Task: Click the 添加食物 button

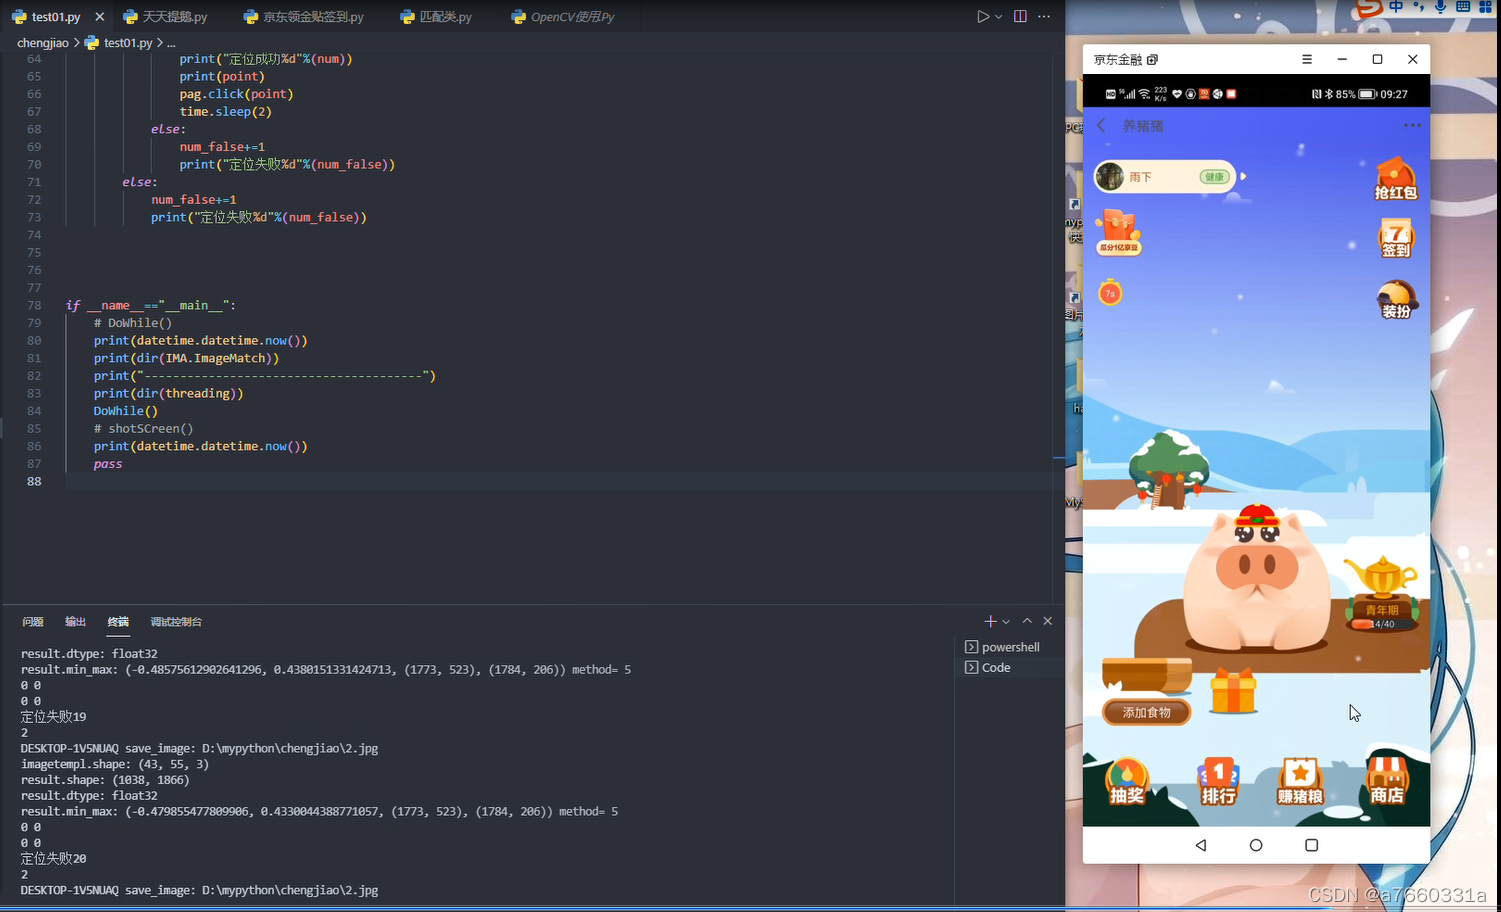Action: tap(1147, 713)
